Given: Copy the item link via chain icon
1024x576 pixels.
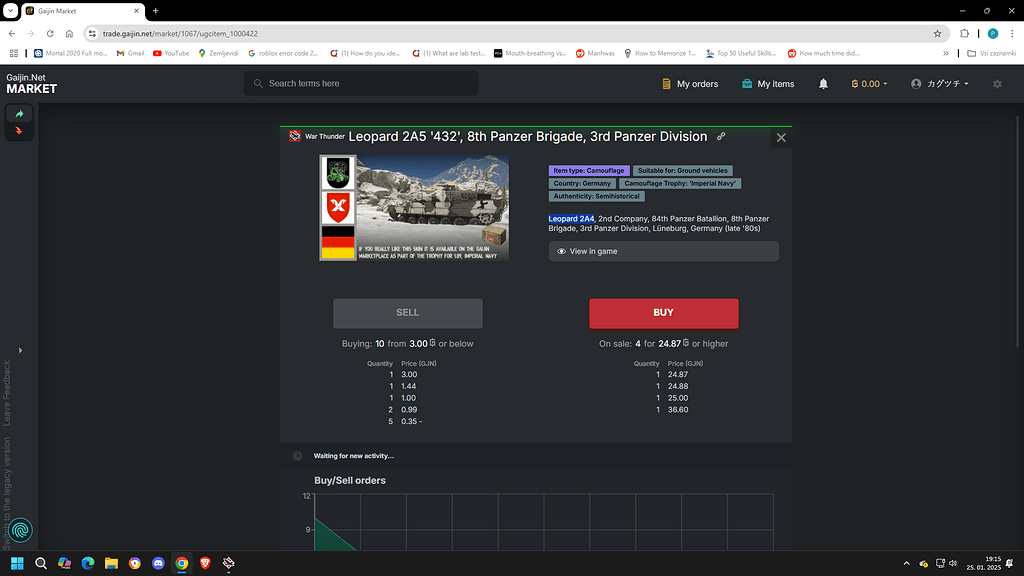Looking at the screenshot, I should pyautogui.click(x=721, y=134).
